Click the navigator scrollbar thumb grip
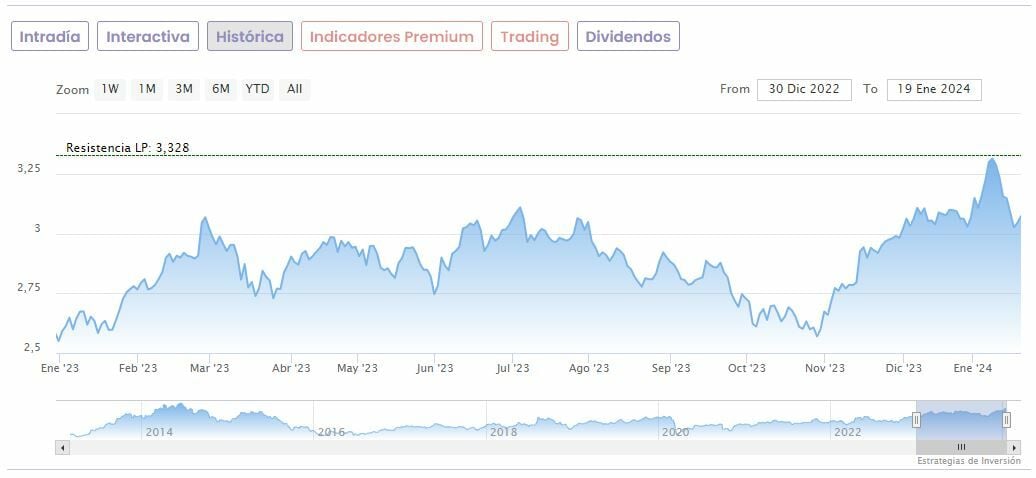Image resolution: width=1036 pixels, height=478 pixels. tap(961, 447)
